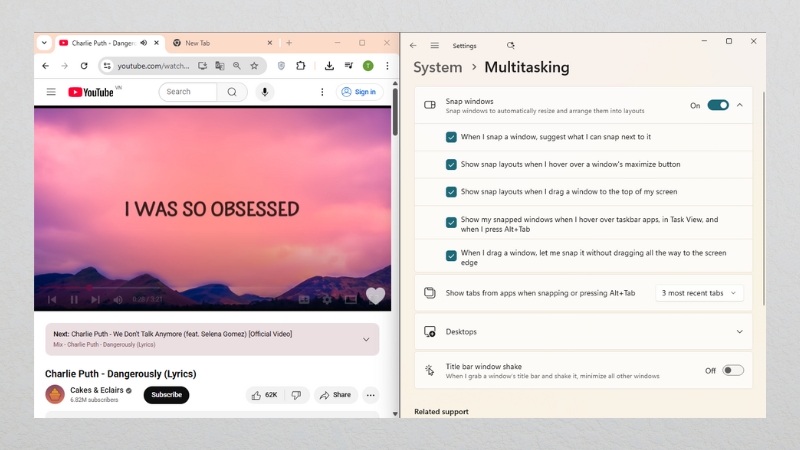Image resolution: width=800 pixels, height=450 pixels.
Task: Click the Sign in button on YouTube
Action: (x=359, y=92)
